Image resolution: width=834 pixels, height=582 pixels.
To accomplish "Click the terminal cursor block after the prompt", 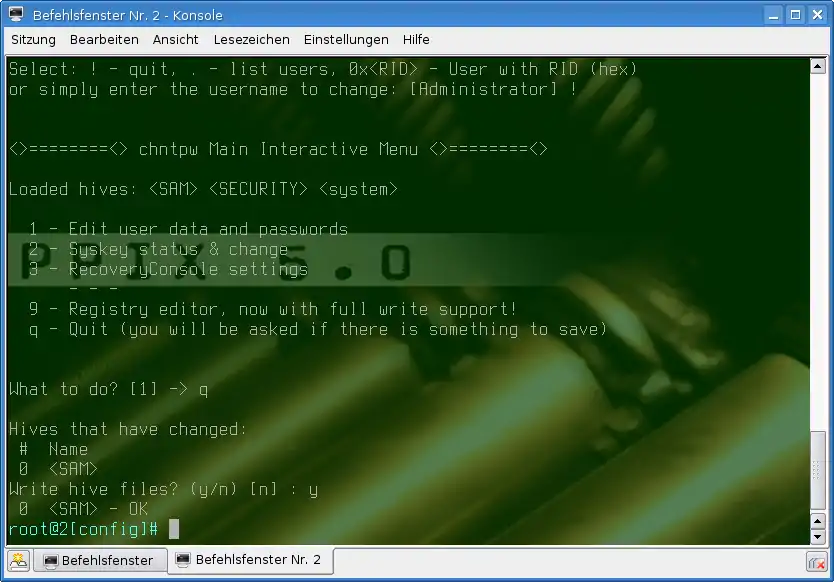I will (174, 529).
